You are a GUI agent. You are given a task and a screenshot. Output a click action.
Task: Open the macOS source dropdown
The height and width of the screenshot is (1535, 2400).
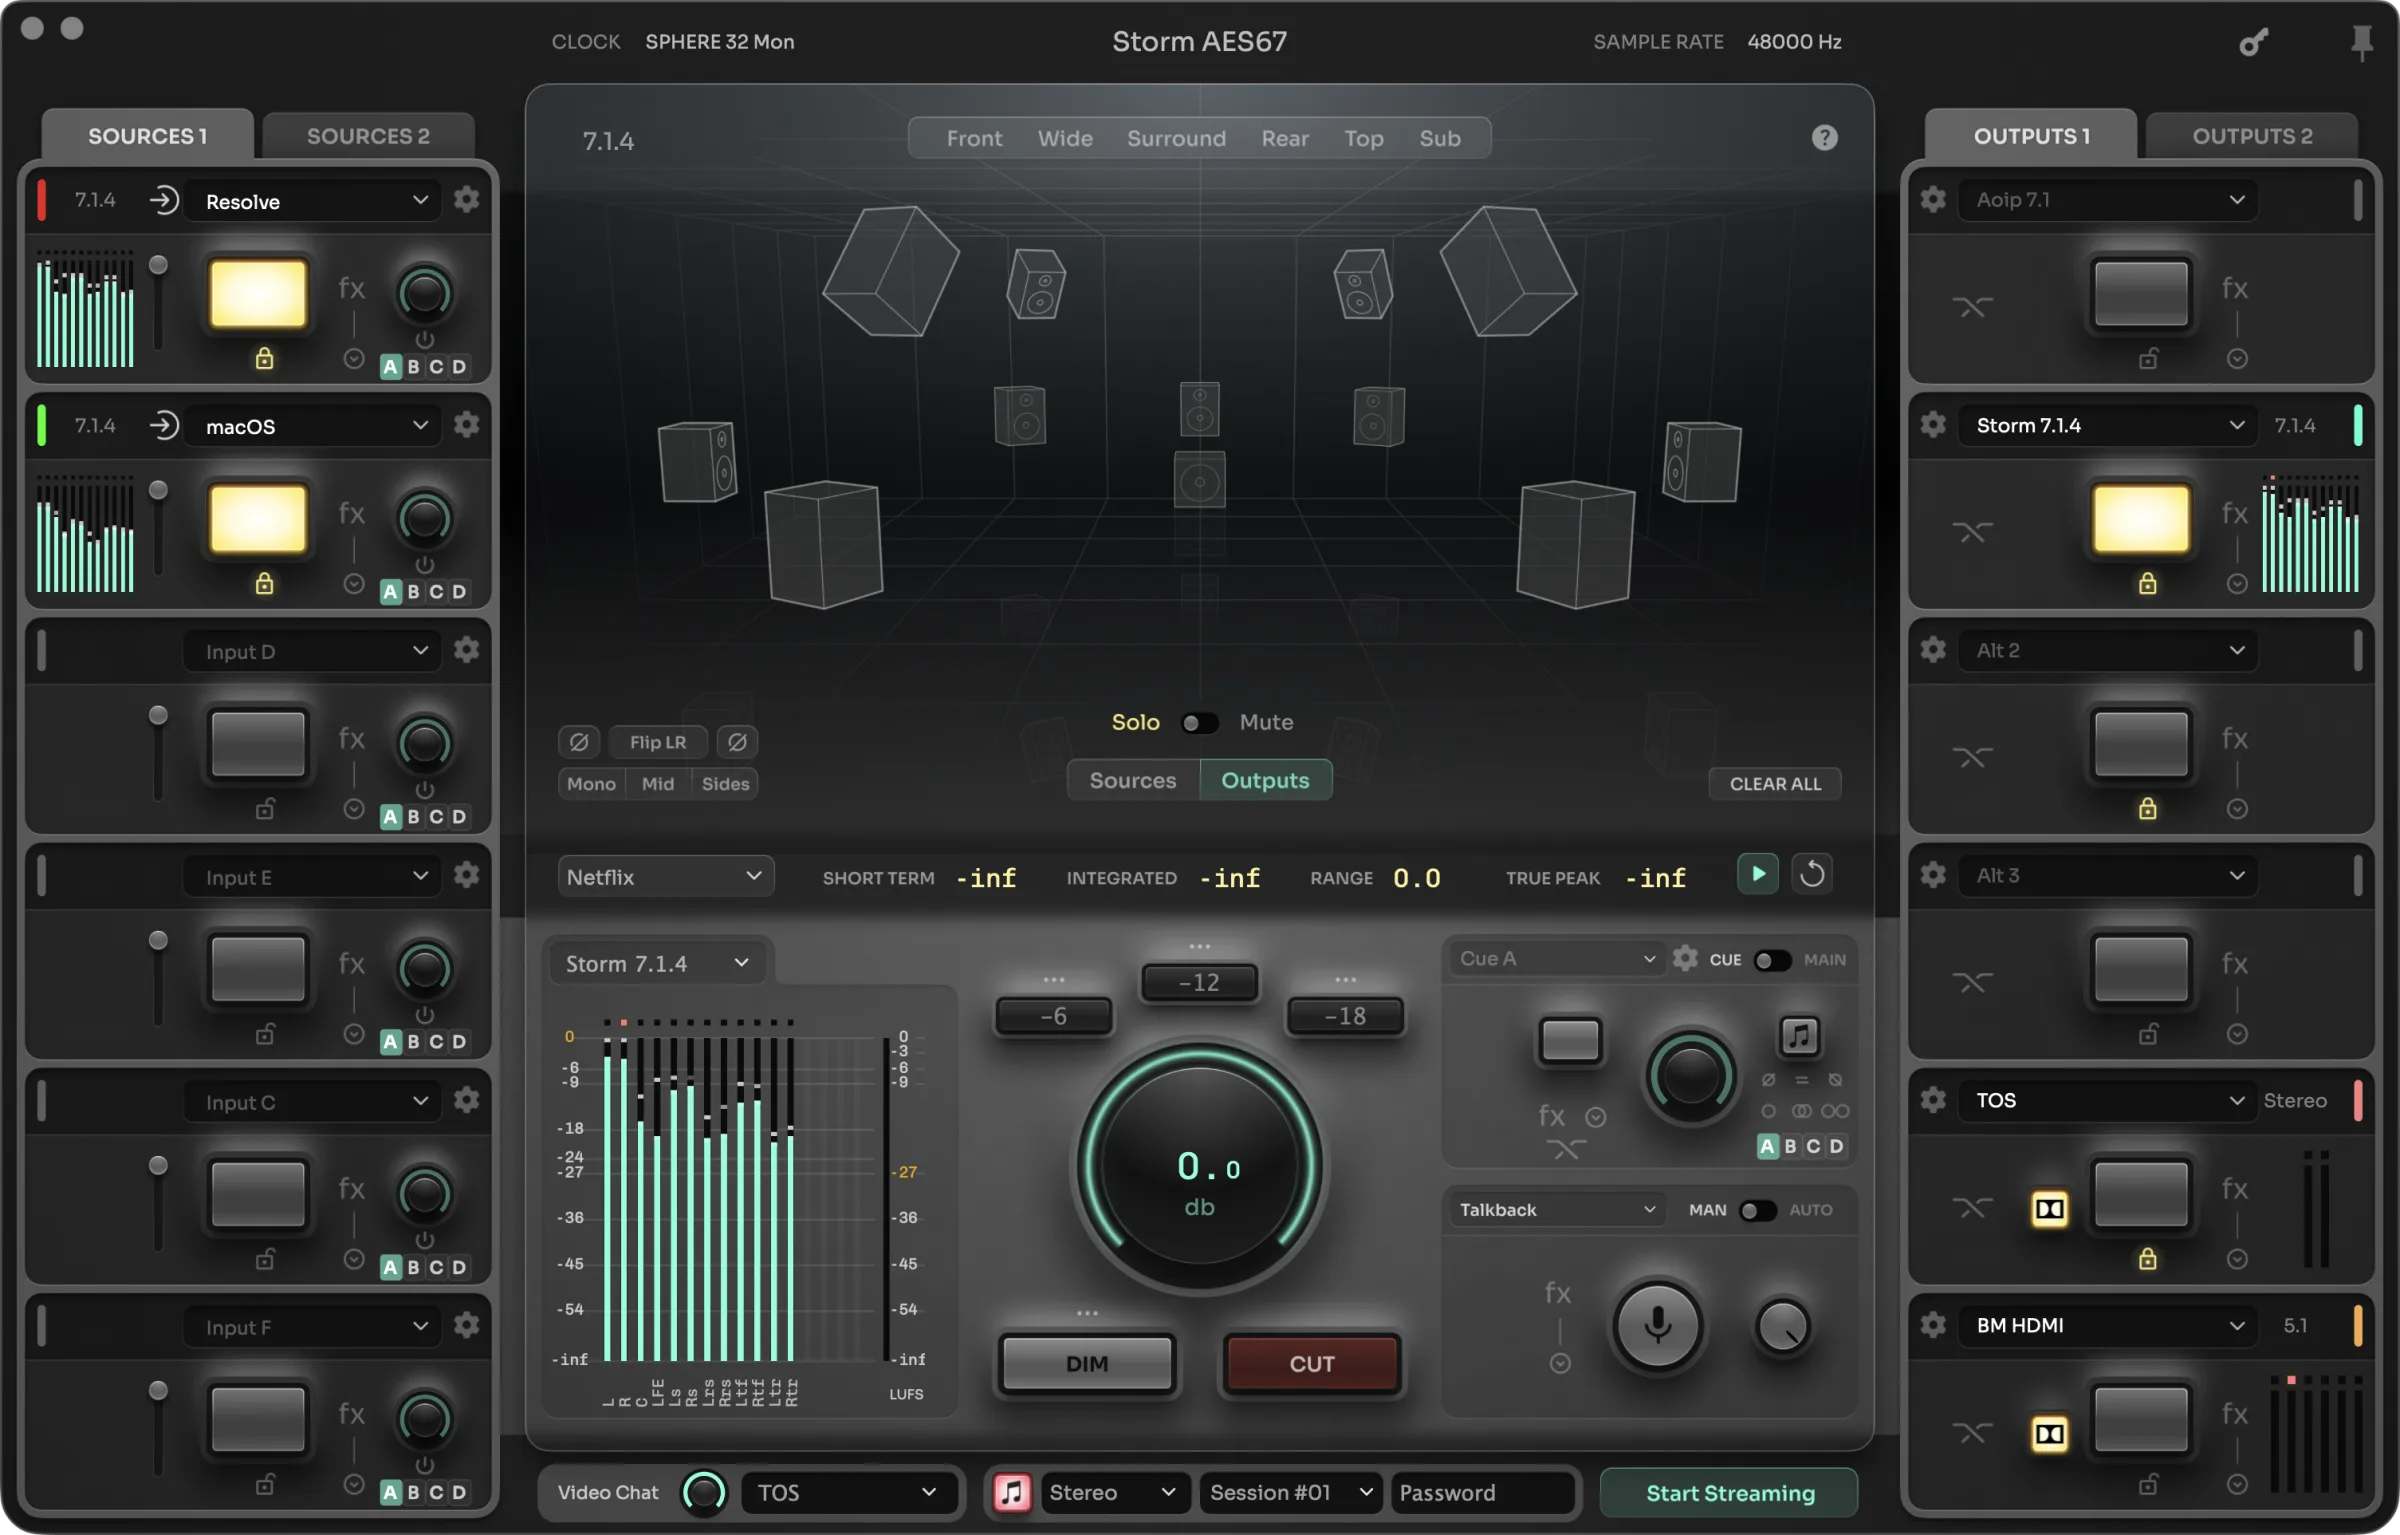[x=313, y=426]
